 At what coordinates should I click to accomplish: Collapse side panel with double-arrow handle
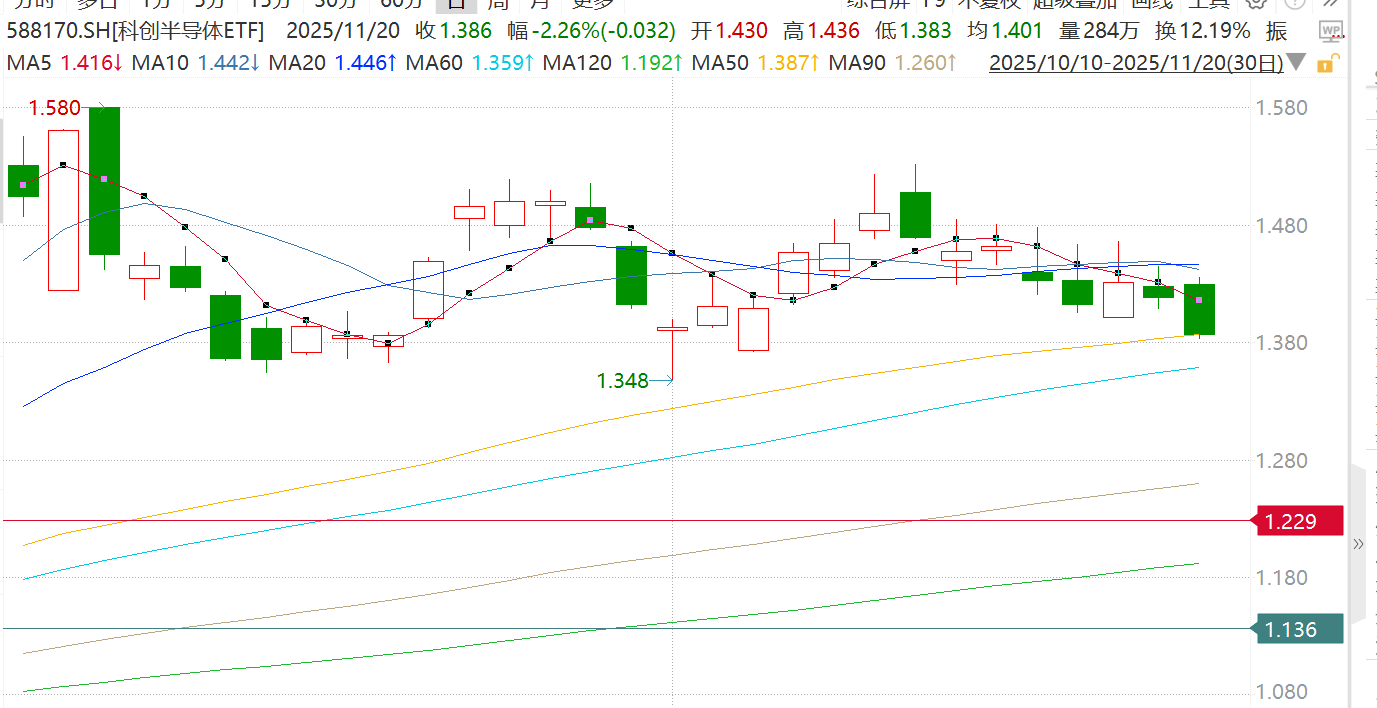pyautogui.click(x=1358, y=545)
